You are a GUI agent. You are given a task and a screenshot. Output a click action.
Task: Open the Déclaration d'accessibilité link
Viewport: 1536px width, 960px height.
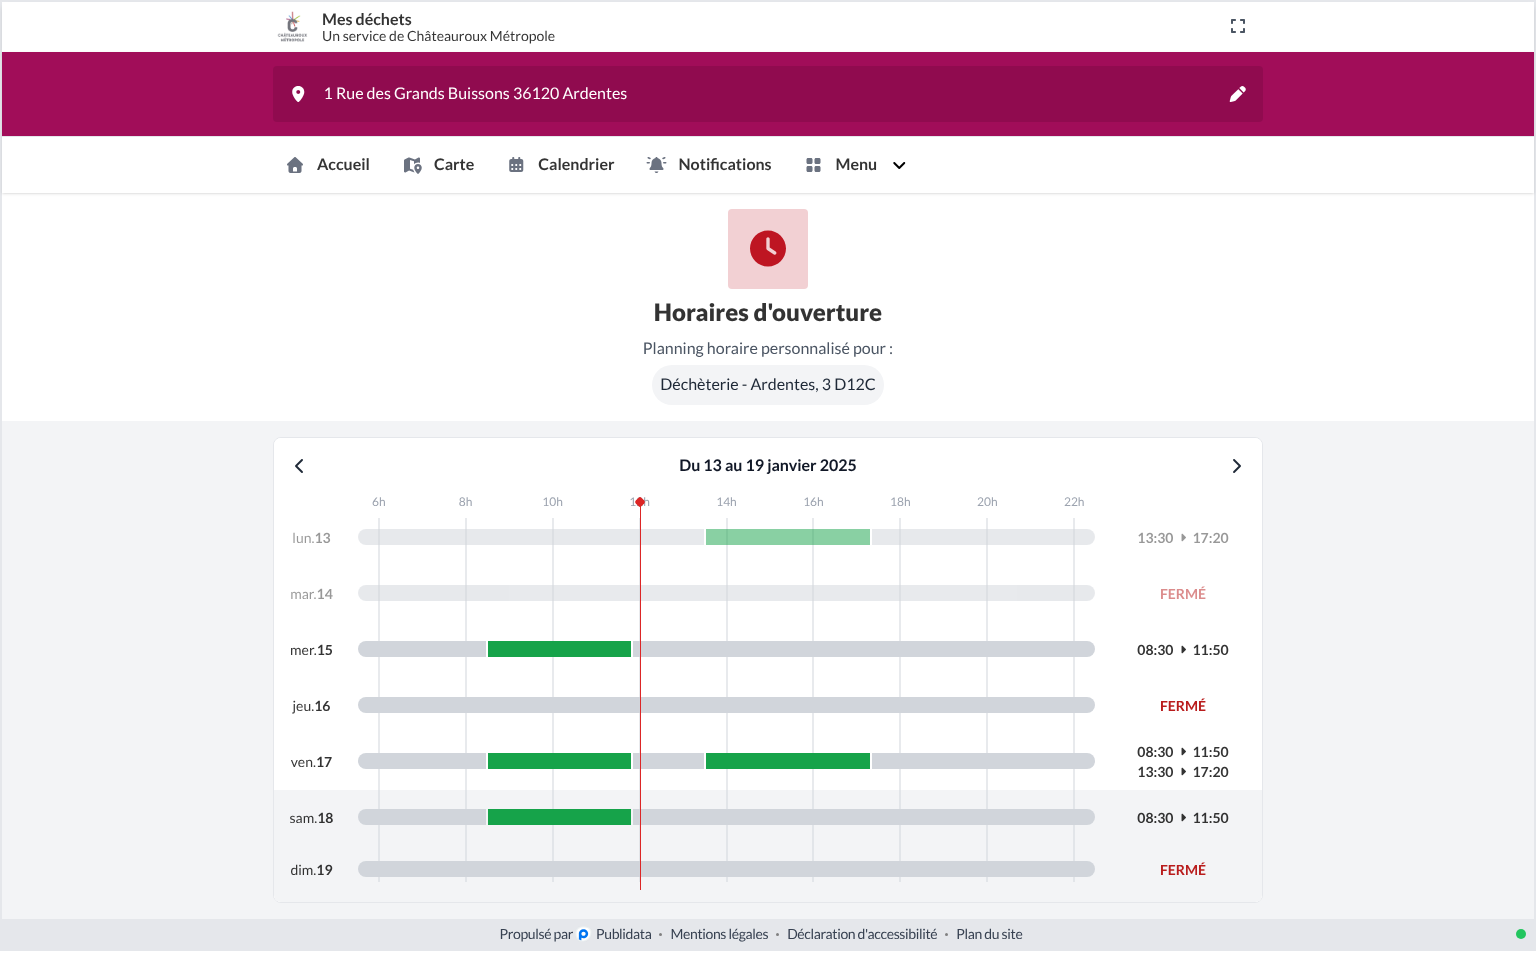point(862,935)
